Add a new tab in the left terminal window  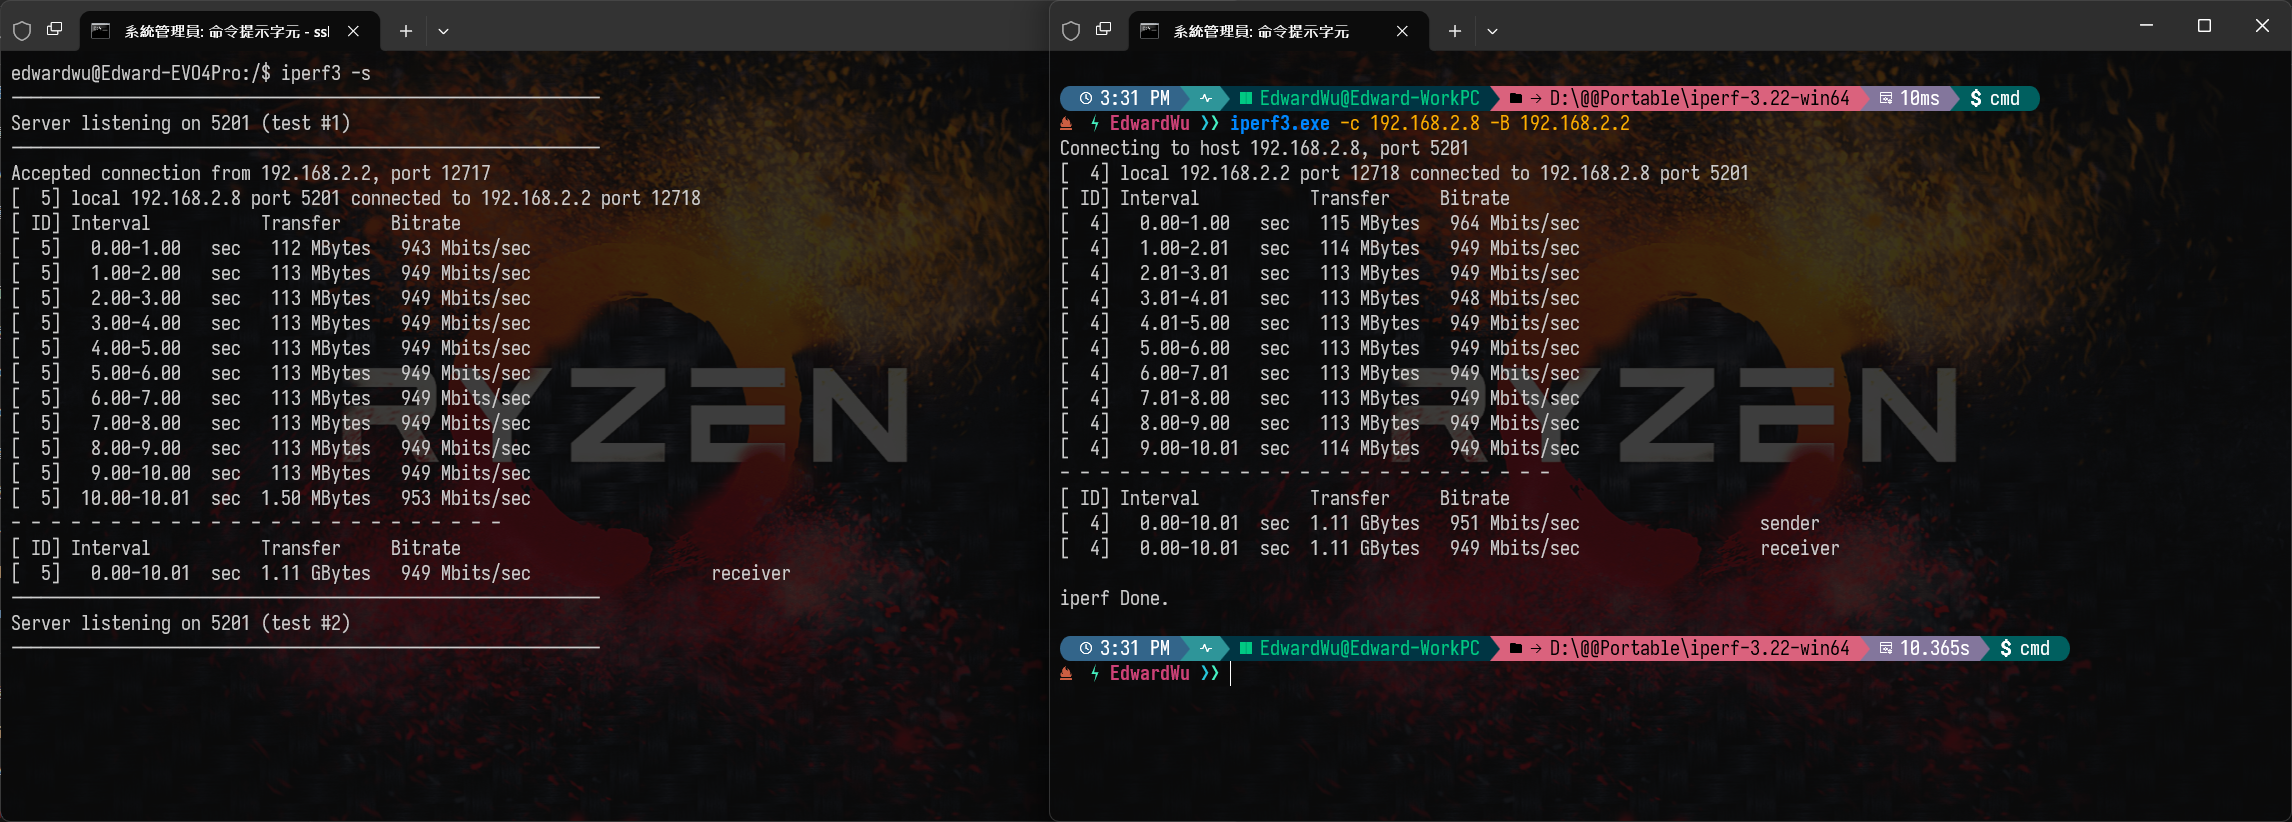point(406,31)
